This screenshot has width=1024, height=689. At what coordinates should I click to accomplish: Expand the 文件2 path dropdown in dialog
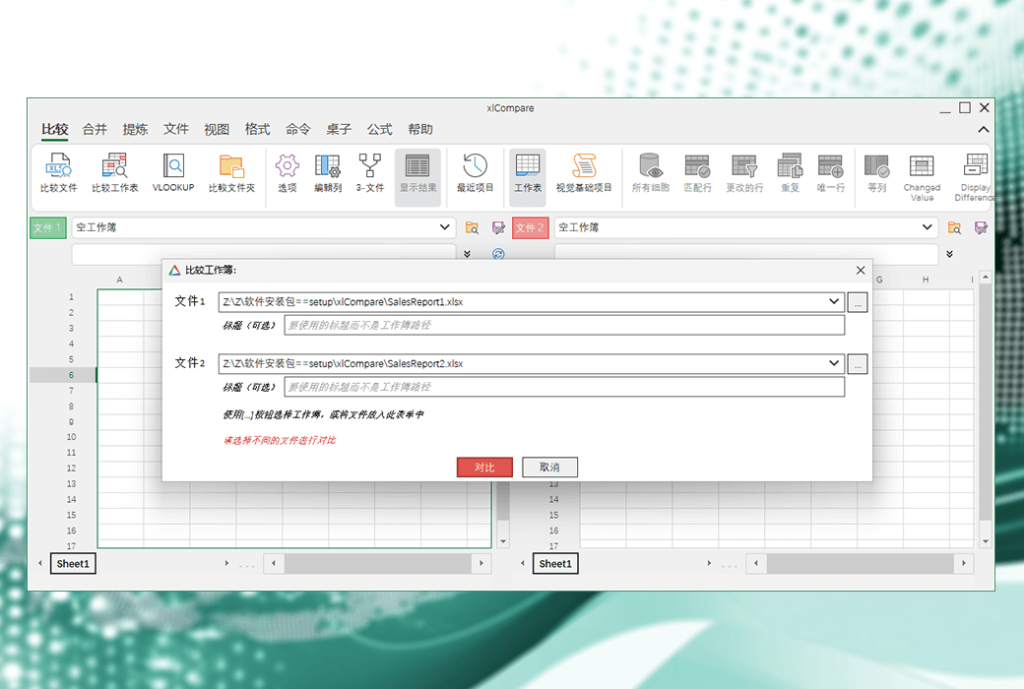coord(834,364)
